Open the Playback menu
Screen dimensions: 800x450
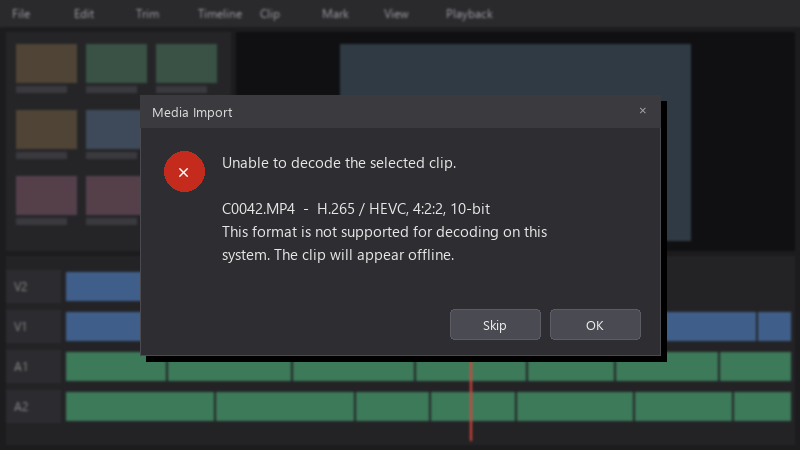tap(469, 14)
